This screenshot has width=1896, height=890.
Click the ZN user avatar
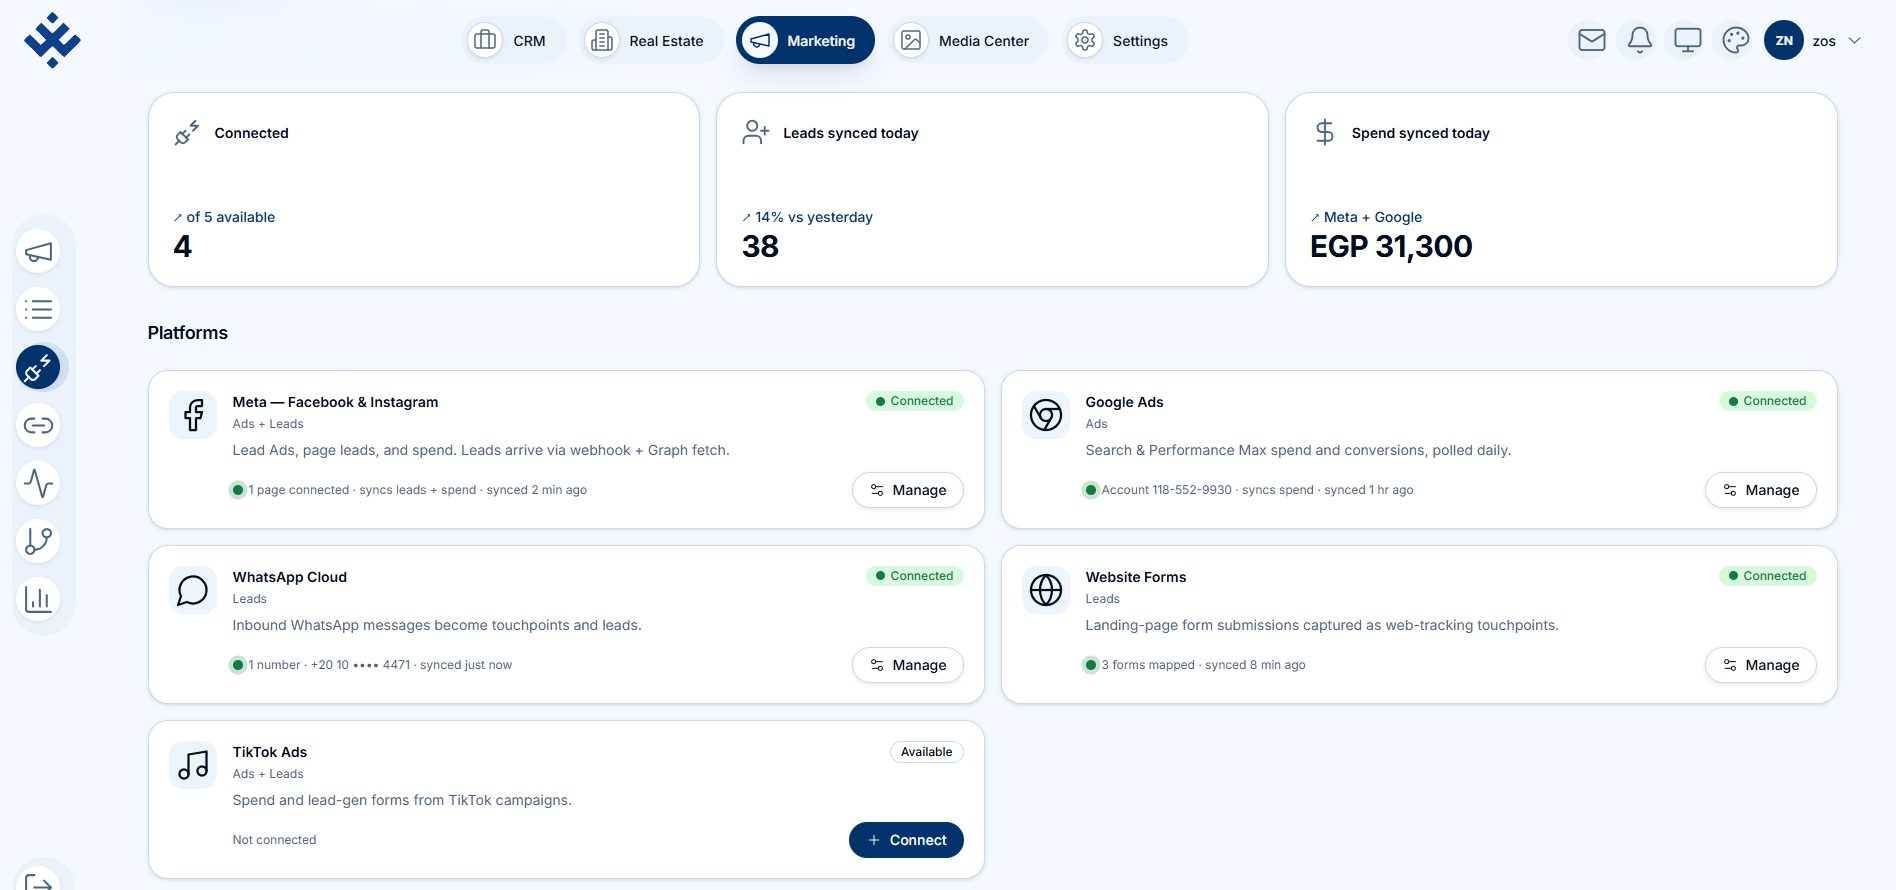click(x=1784, y=40)
